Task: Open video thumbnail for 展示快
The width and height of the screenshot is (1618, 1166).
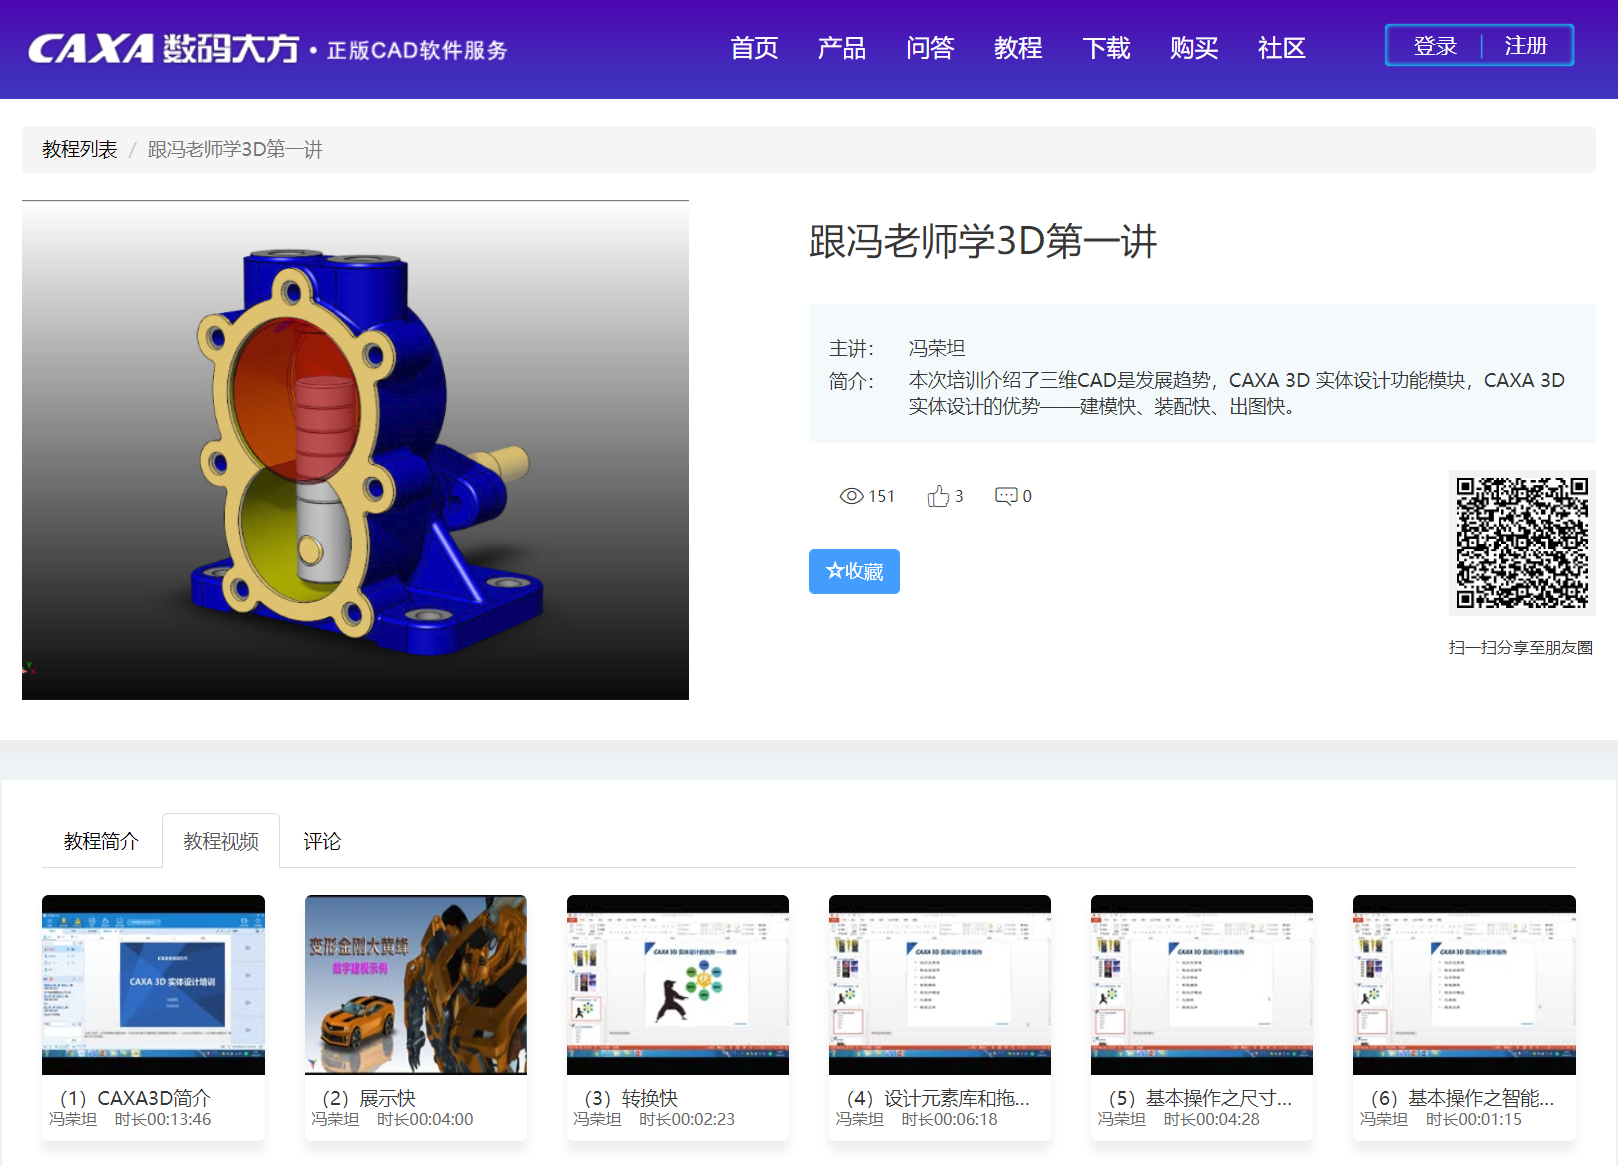Action: [416, 985]
